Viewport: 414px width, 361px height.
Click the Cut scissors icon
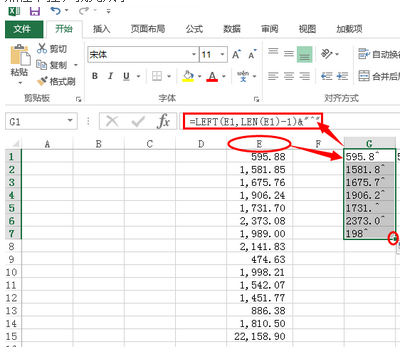[42, 48]
